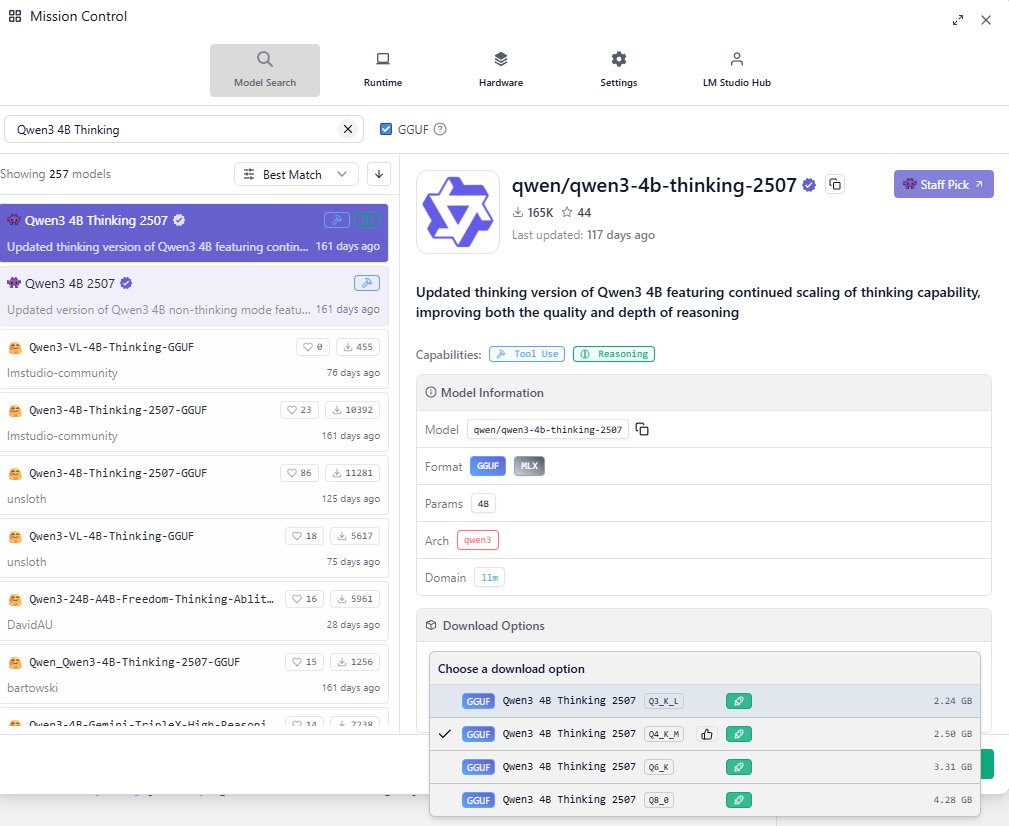1009x826 pixels.
Task: Click the qwen3 arch tag
Action: click(477, 540)
